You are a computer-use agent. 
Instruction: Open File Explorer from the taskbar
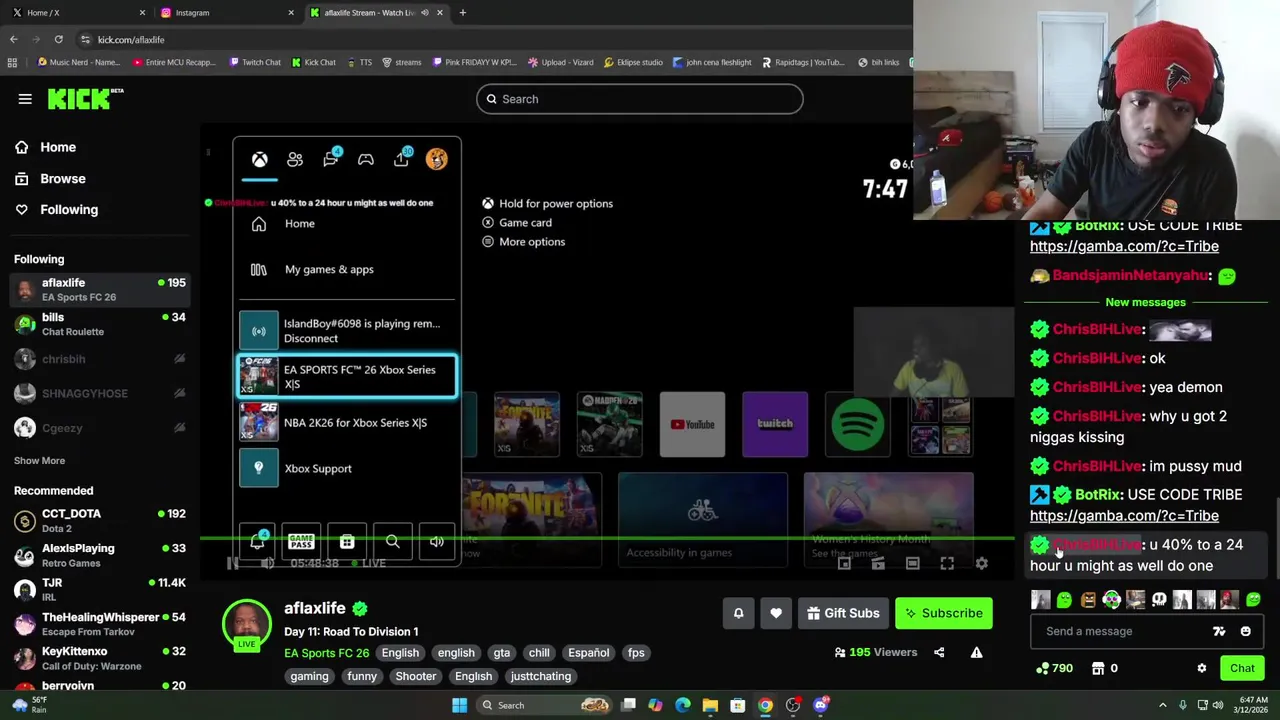click(x=710, y=705)
